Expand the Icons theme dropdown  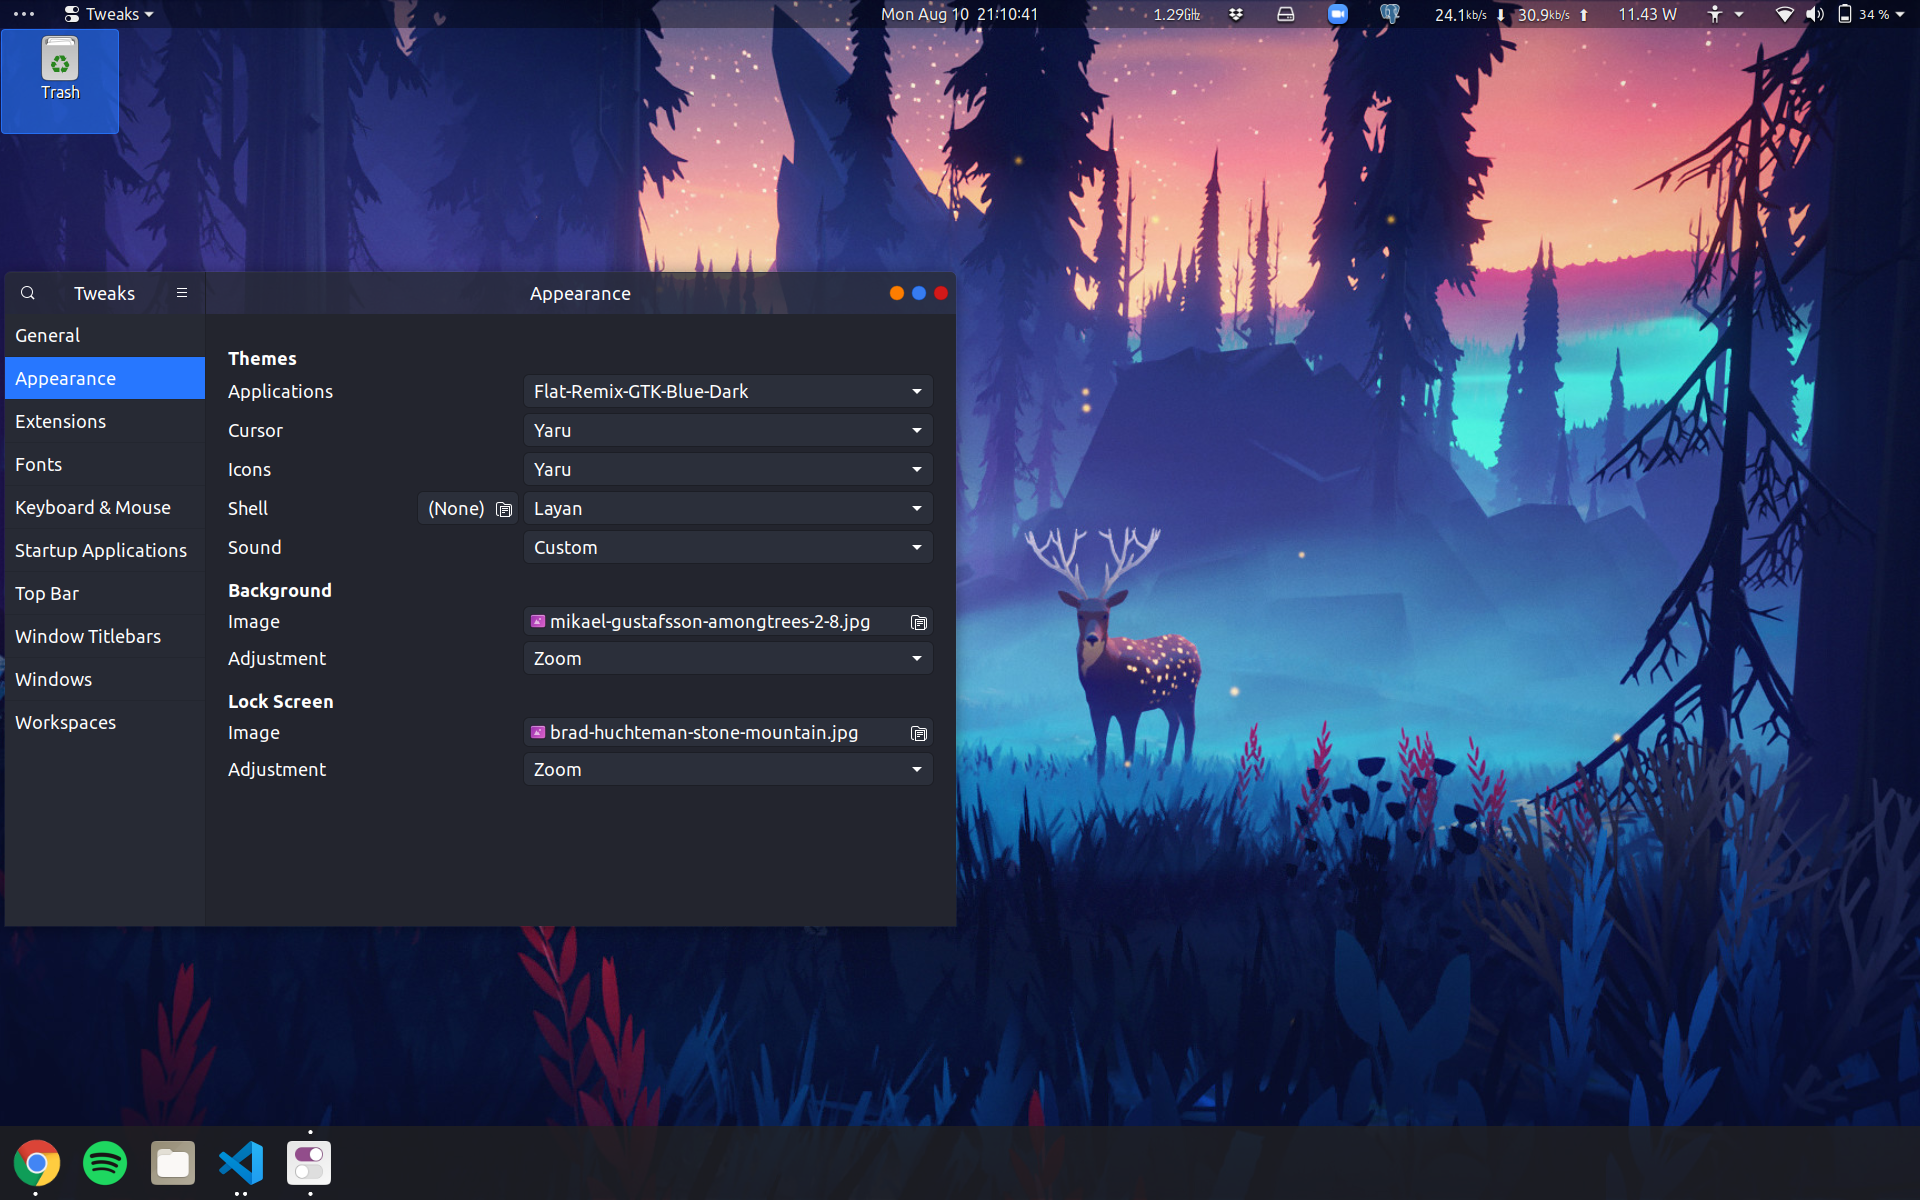click(726, 469)
